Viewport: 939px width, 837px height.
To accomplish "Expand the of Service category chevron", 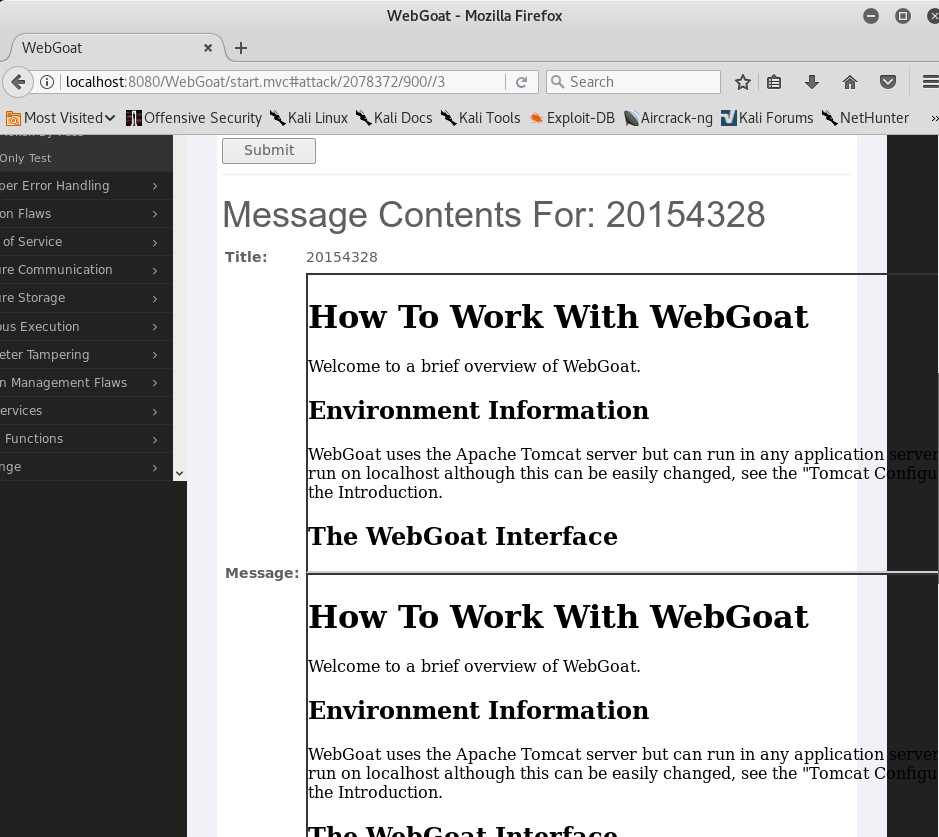I will tap(155, 242).
